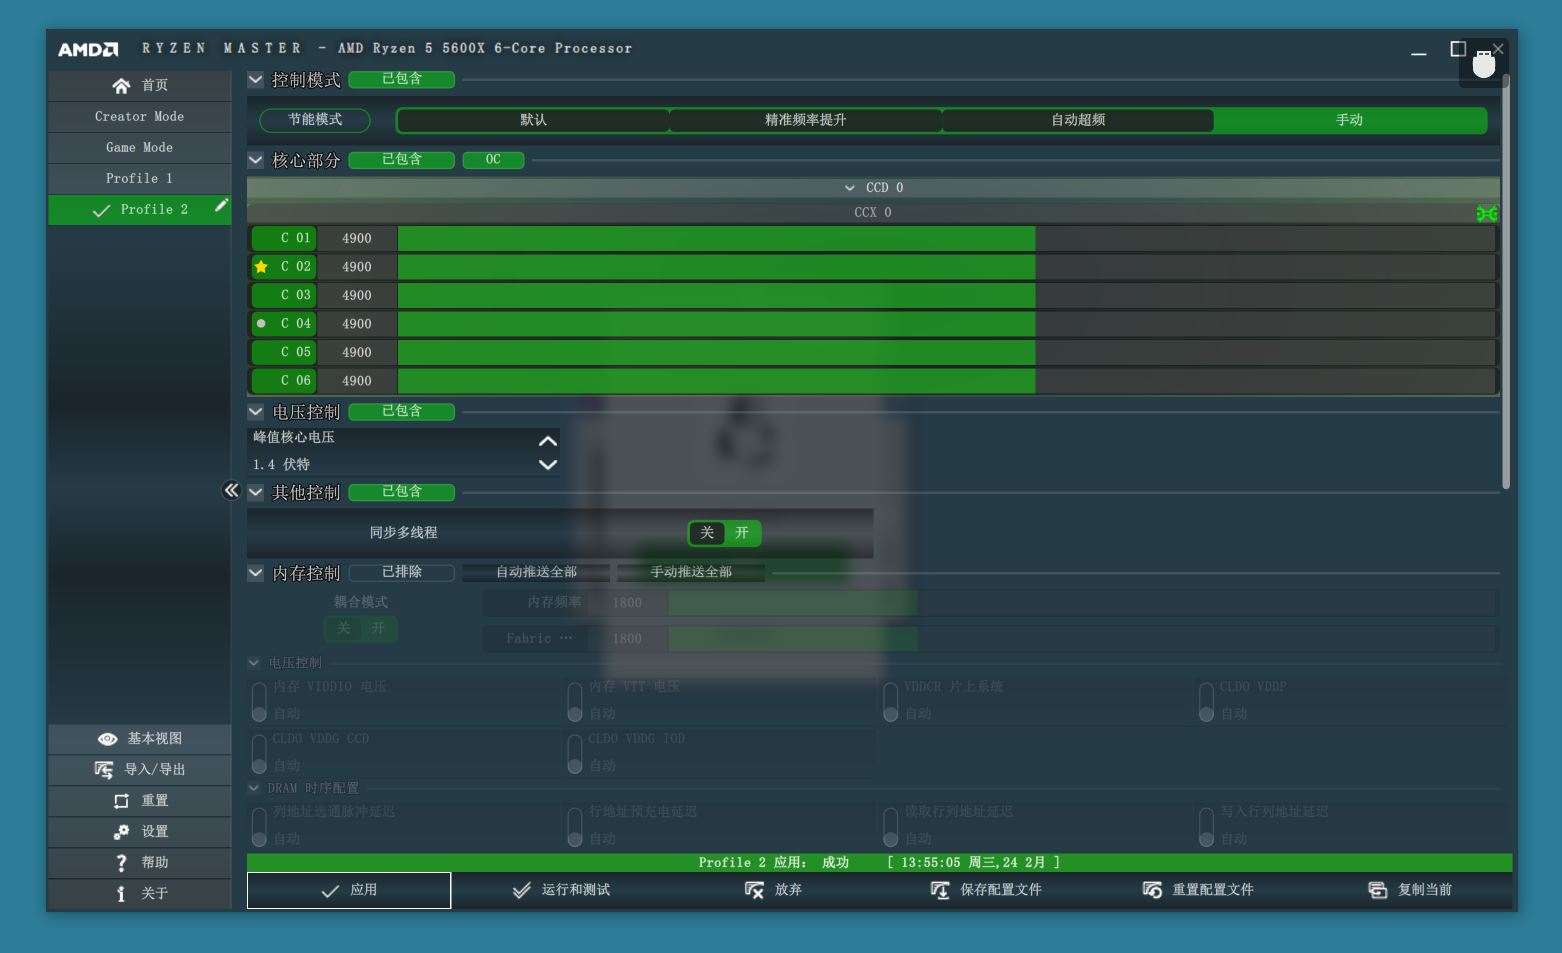Click 复制当前 copy current
Viewport: 1562px width, 953px height.
pos(1410,890)
